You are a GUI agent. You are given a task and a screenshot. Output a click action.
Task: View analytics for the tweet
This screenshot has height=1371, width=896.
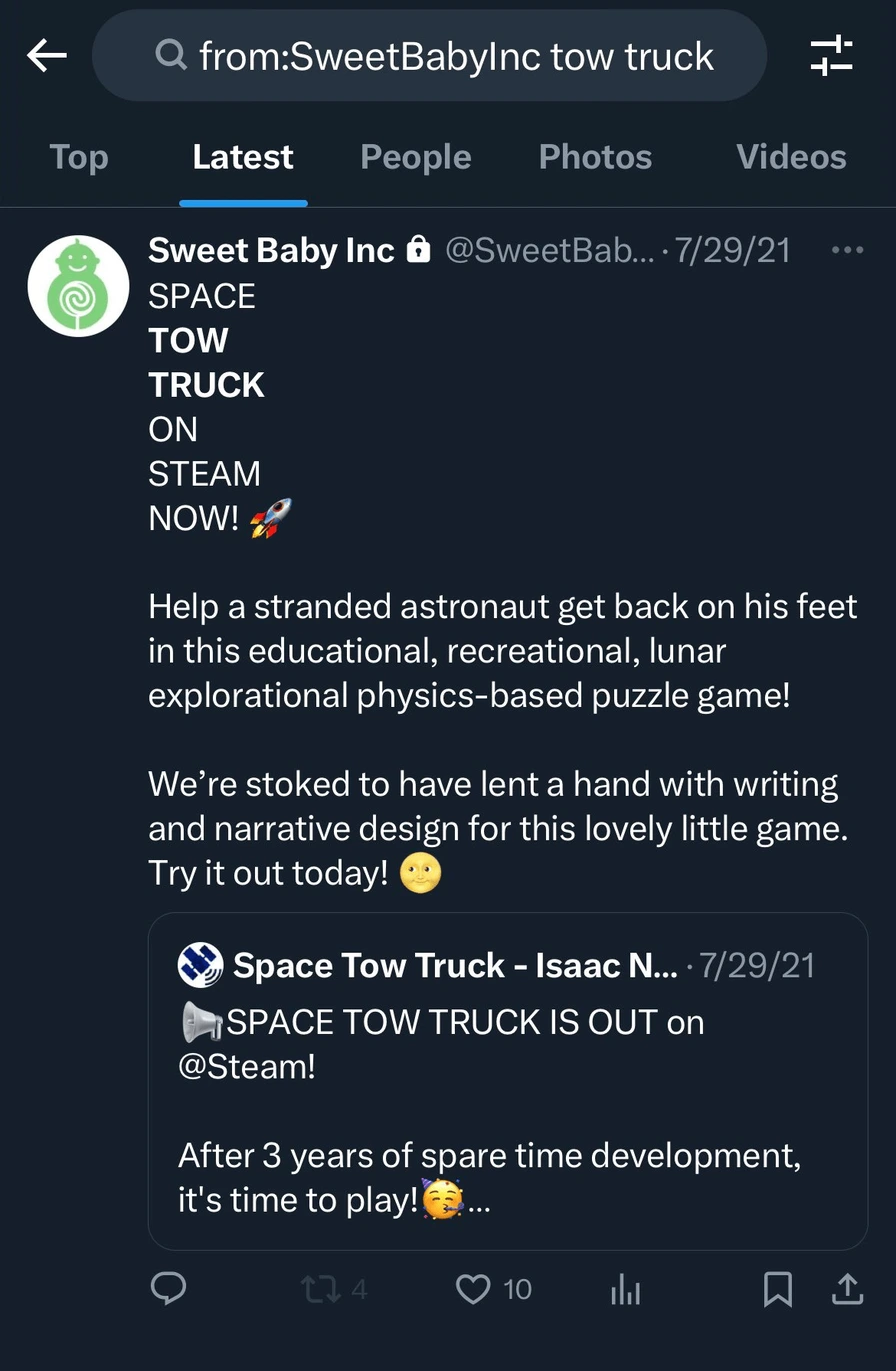pos(625,1289)
